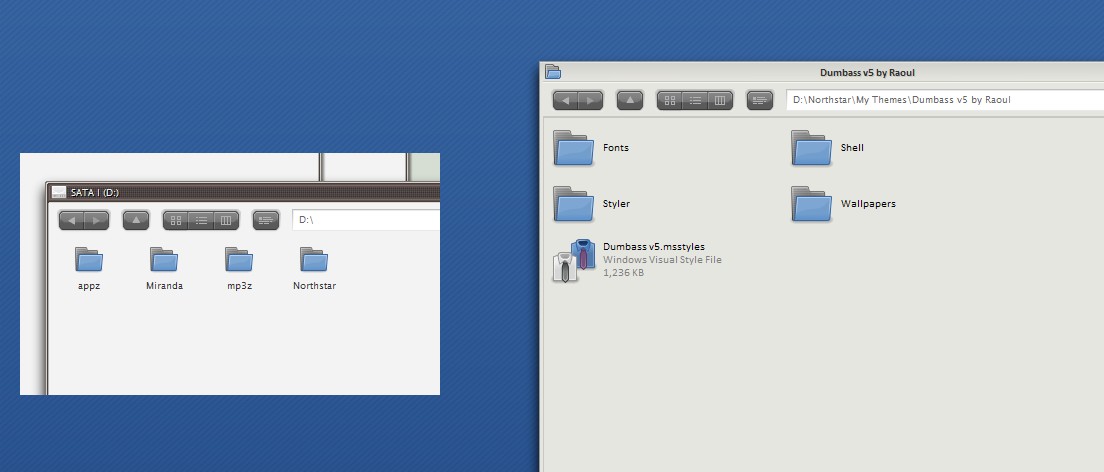Click the Styler folder label
1104x472 pixels.
pyautogui.click(x=616, y=204)
